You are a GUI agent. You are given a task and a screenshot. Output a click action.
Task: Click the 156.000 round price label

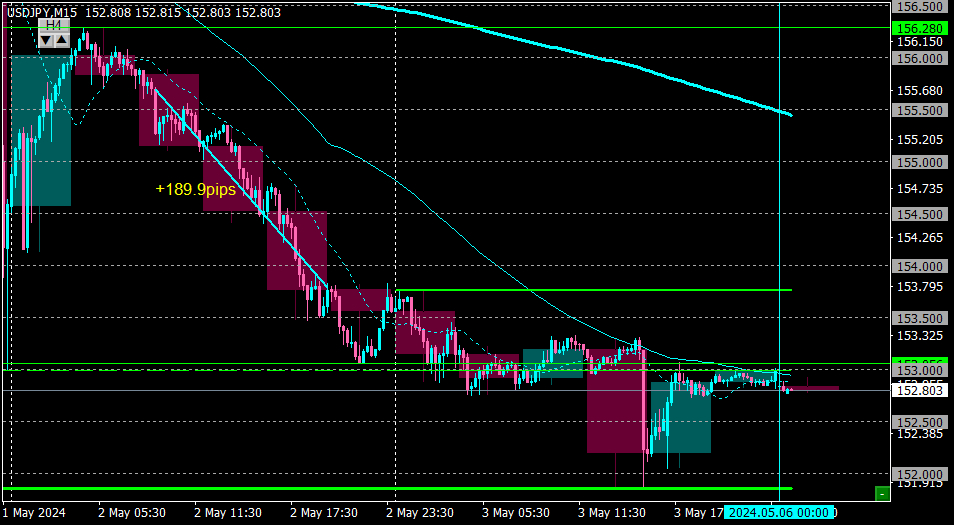click(920, 58)
